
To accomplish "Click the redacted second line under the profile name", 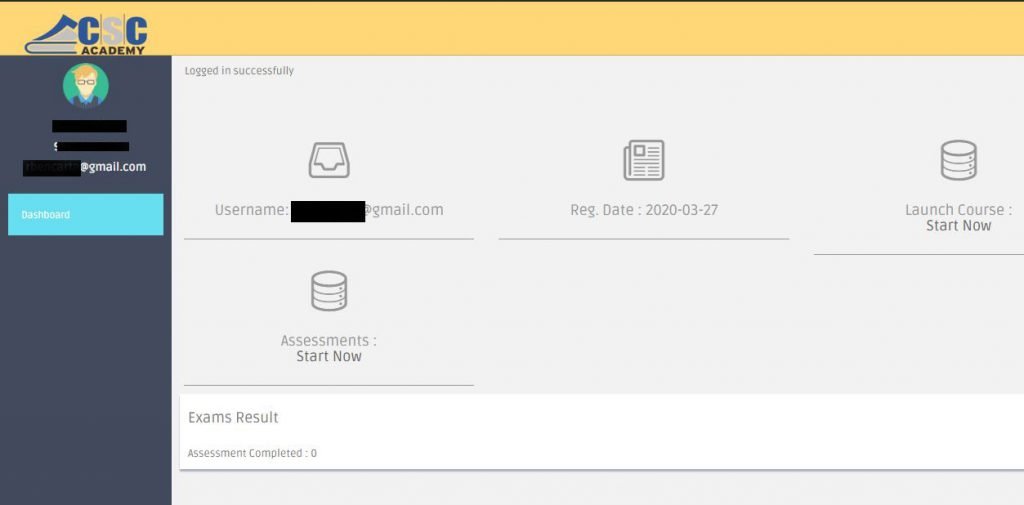I will point(91,147).
